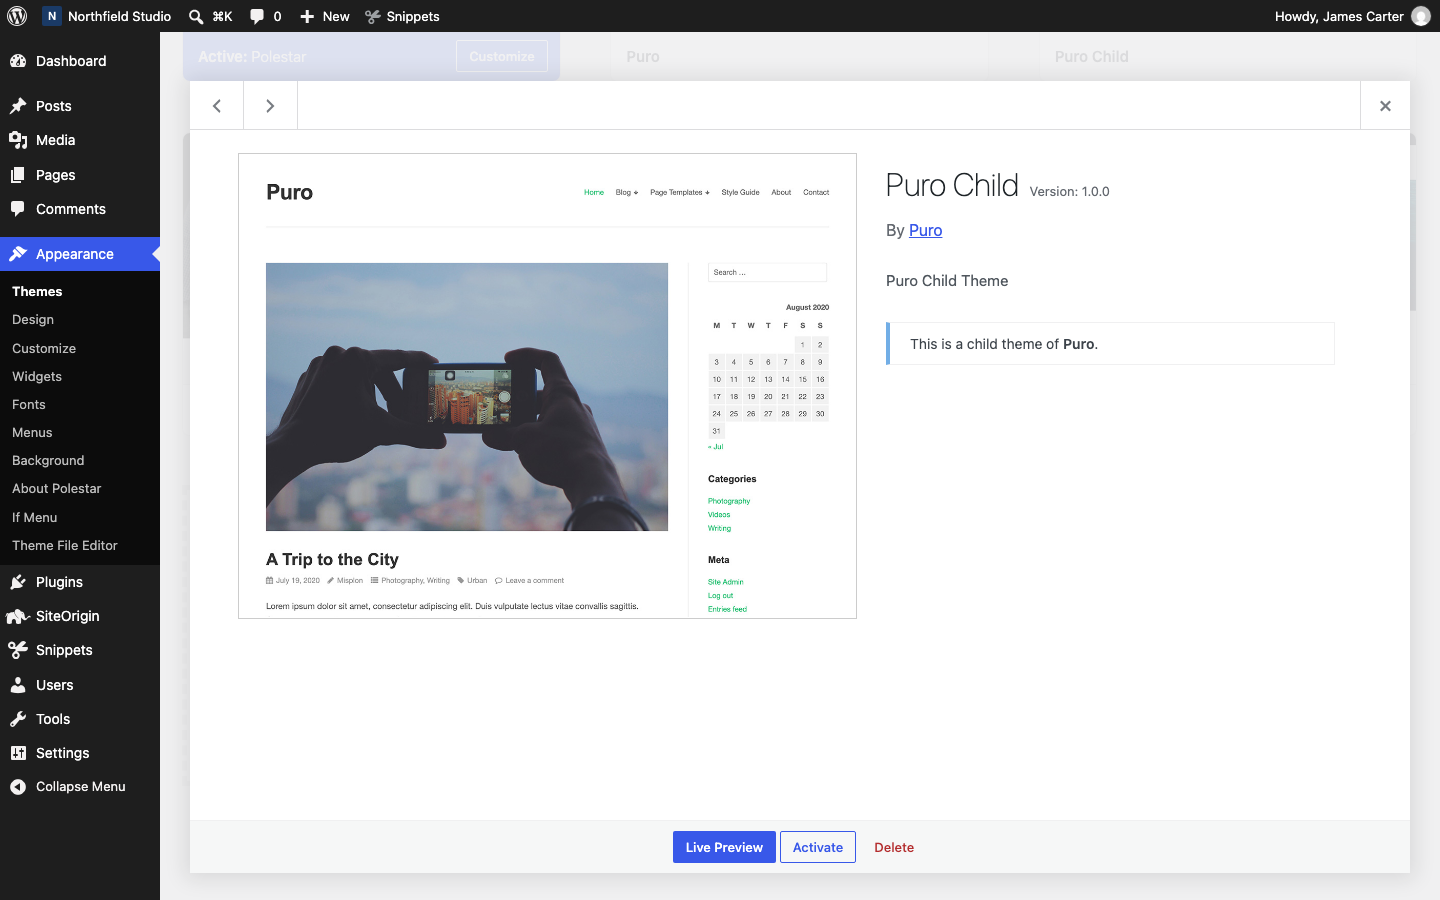The image size is (1440, 900).
Task: Click the Dashboard gauge icon
Action: [x=18, y=61]
